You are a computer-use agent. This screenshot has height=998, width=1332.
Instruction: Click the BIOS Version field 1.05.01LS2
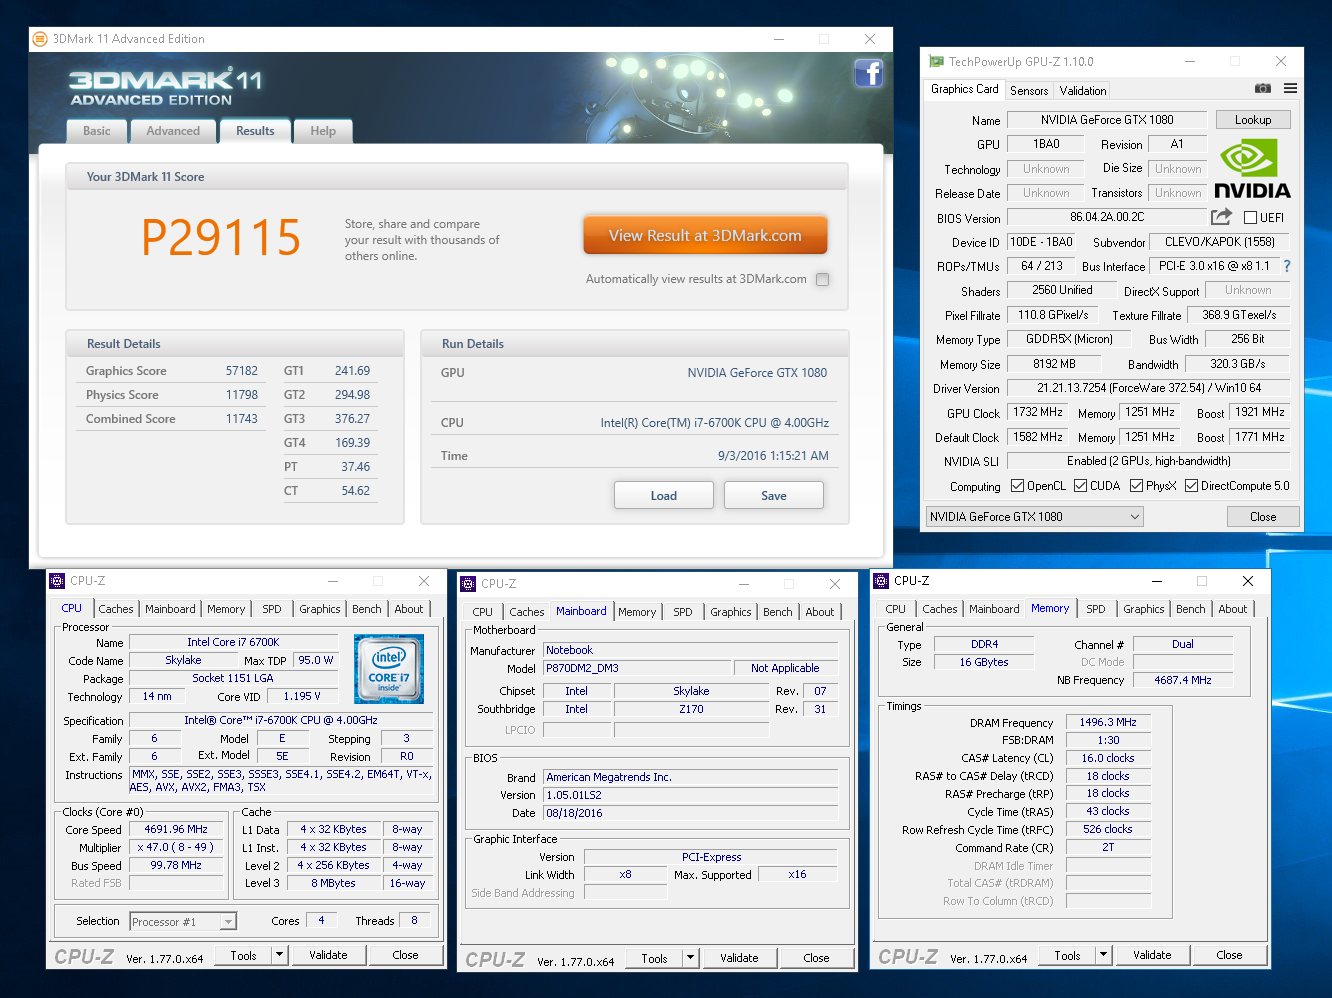click(690, 795)
